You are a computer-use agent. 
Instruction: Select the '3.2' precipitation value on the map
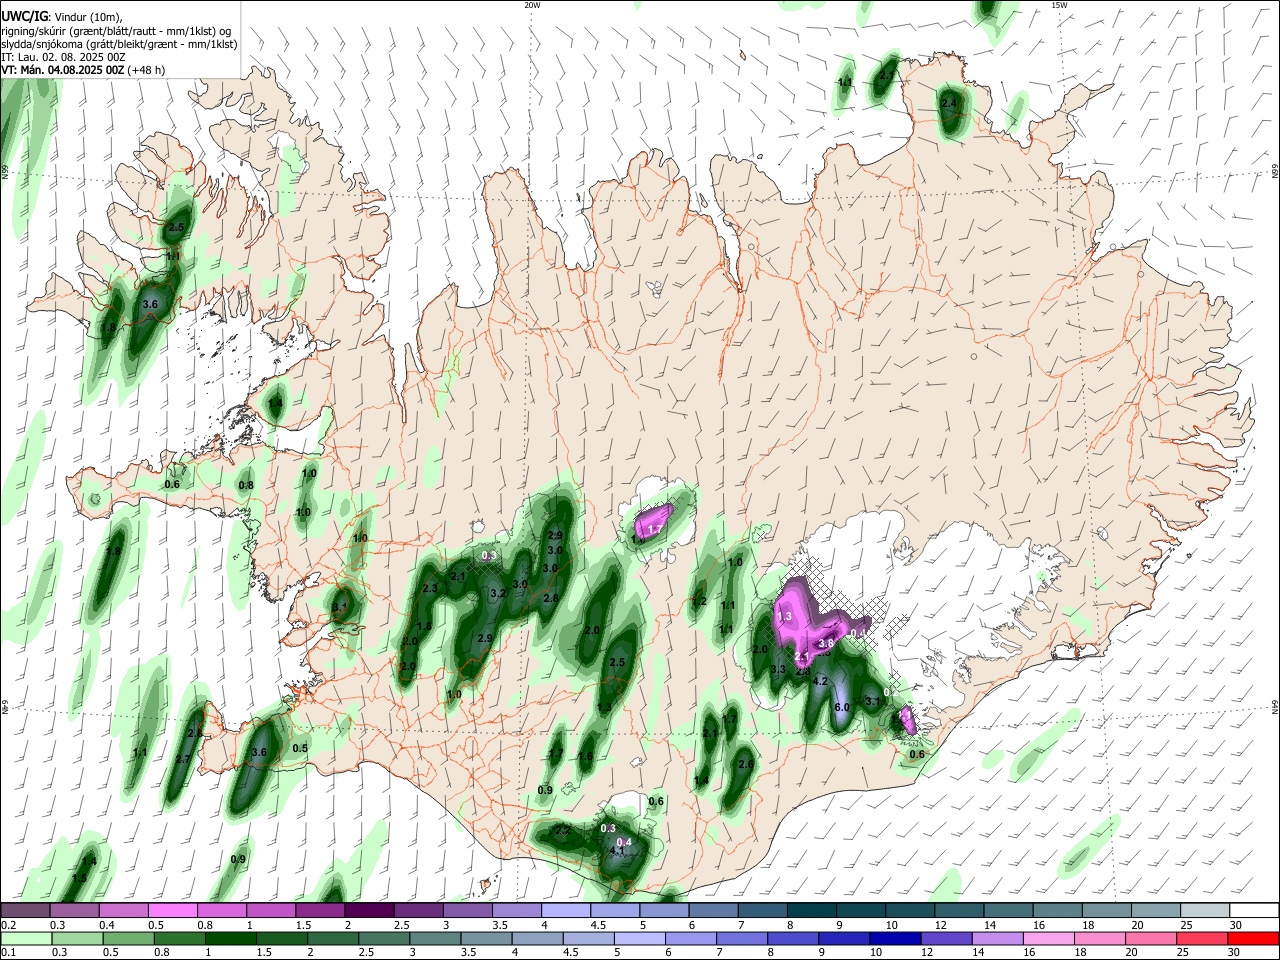498,593
